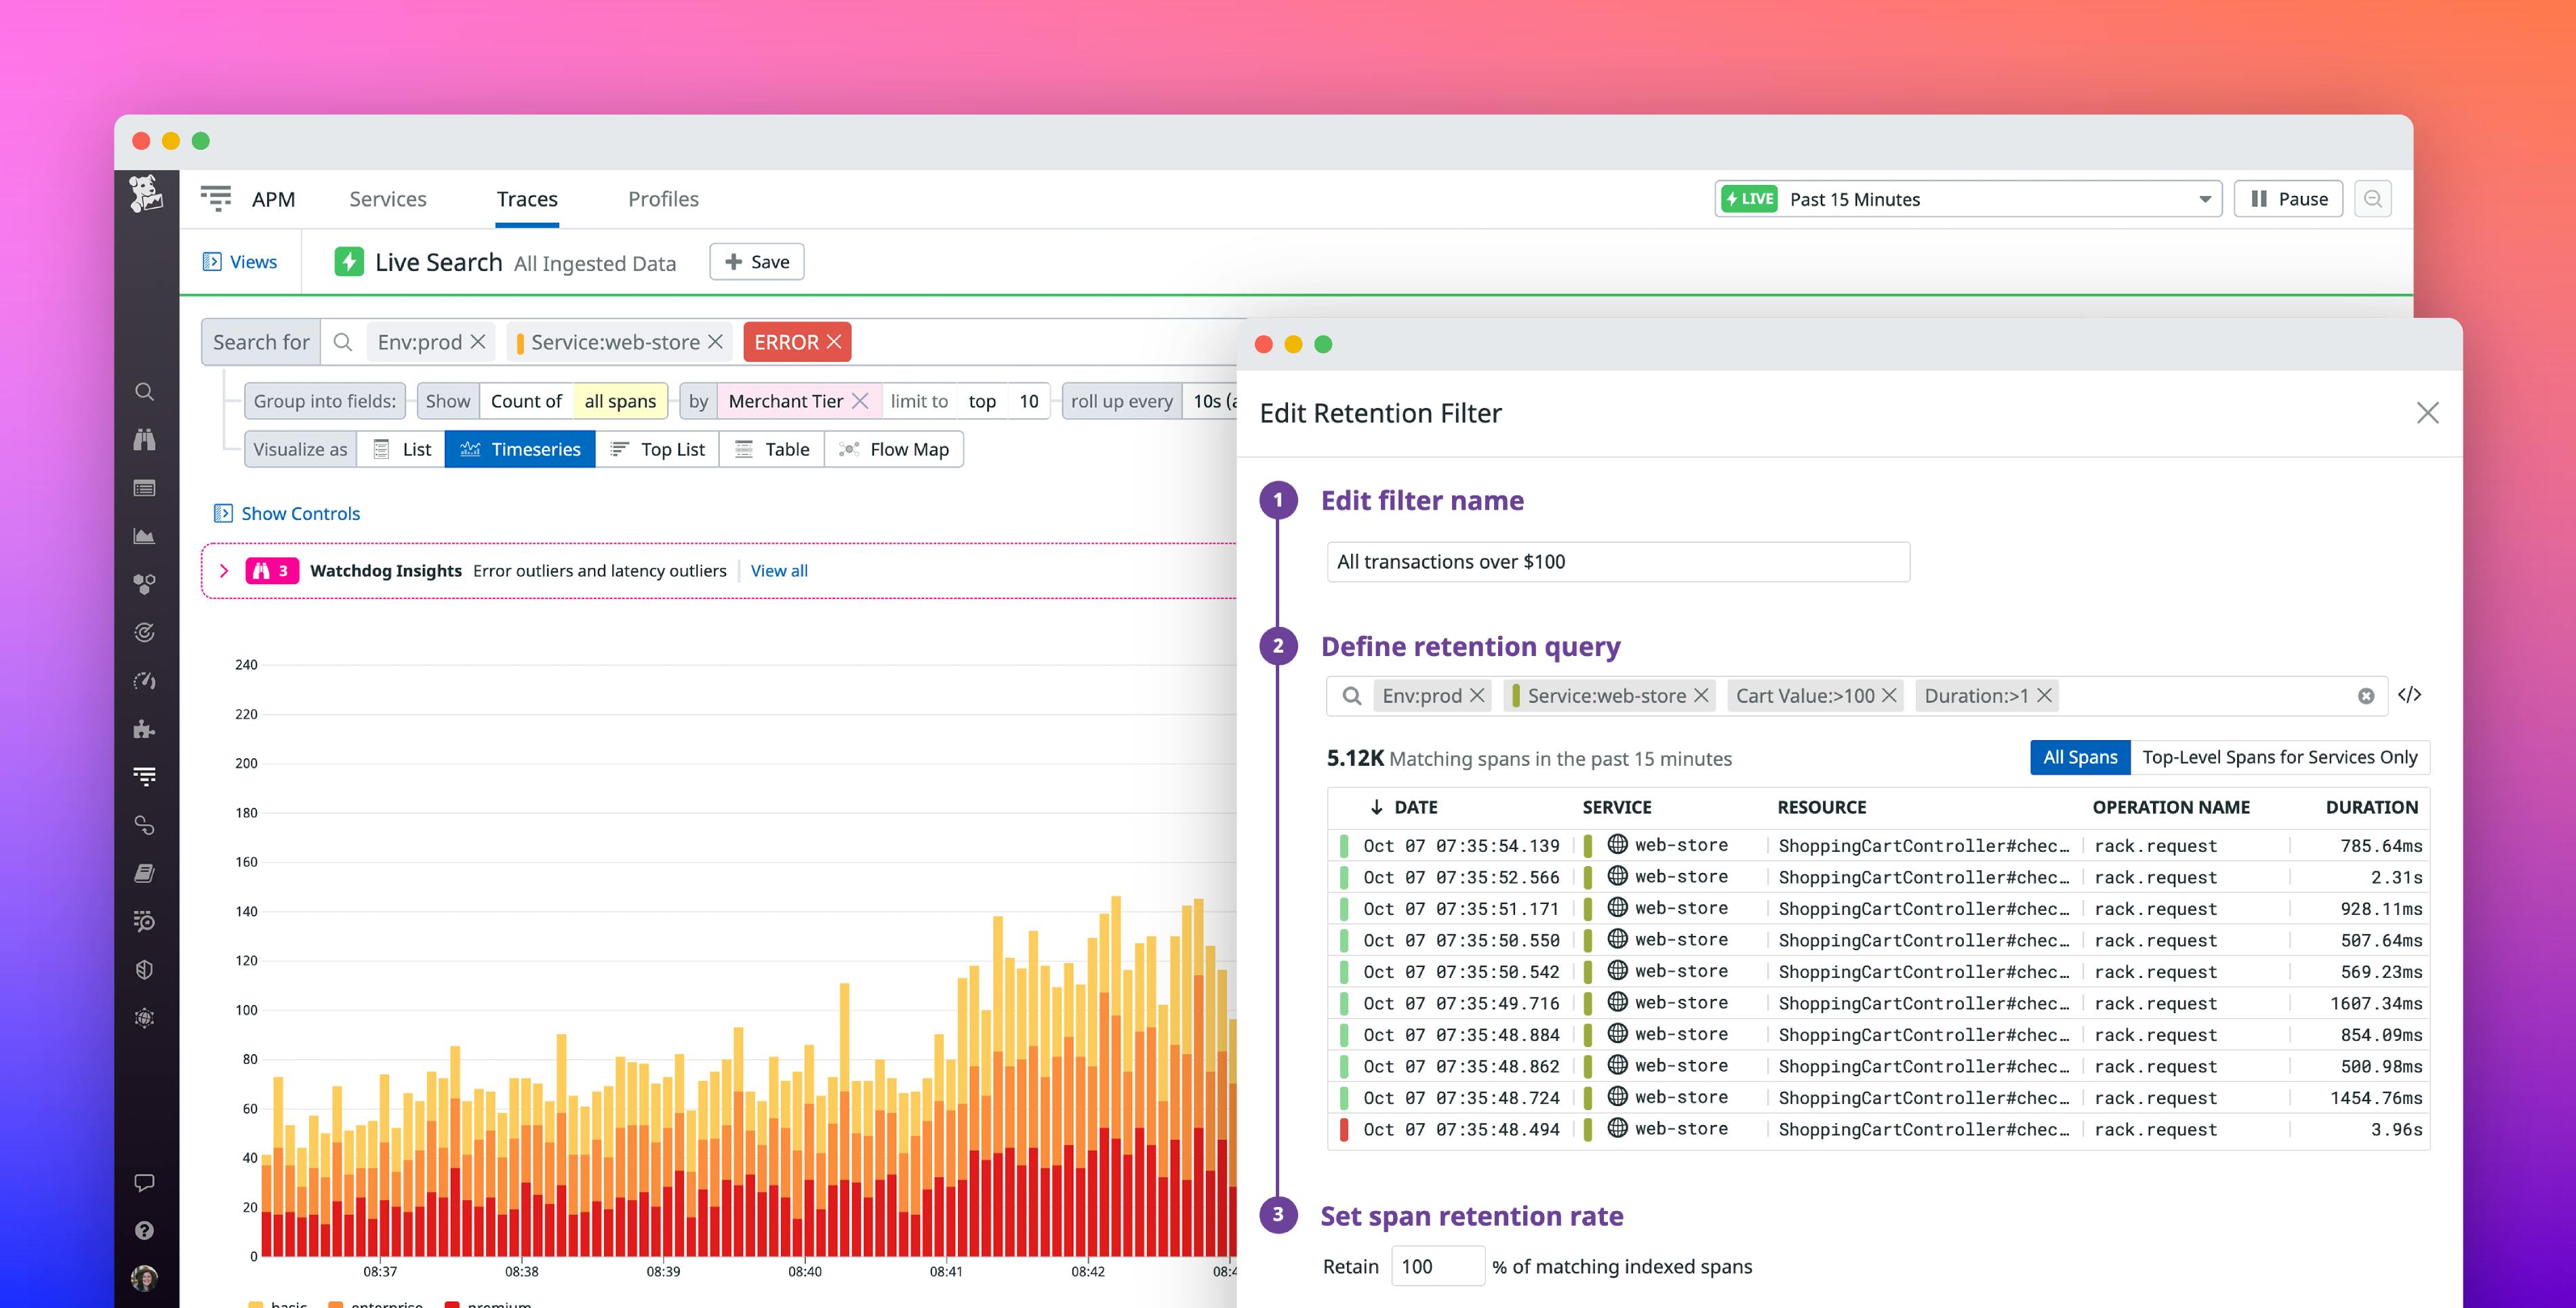Open the Dashboards graph icon in sidebar
This screenshot has height=1308, width=2576.
click(x=145, y=536)
